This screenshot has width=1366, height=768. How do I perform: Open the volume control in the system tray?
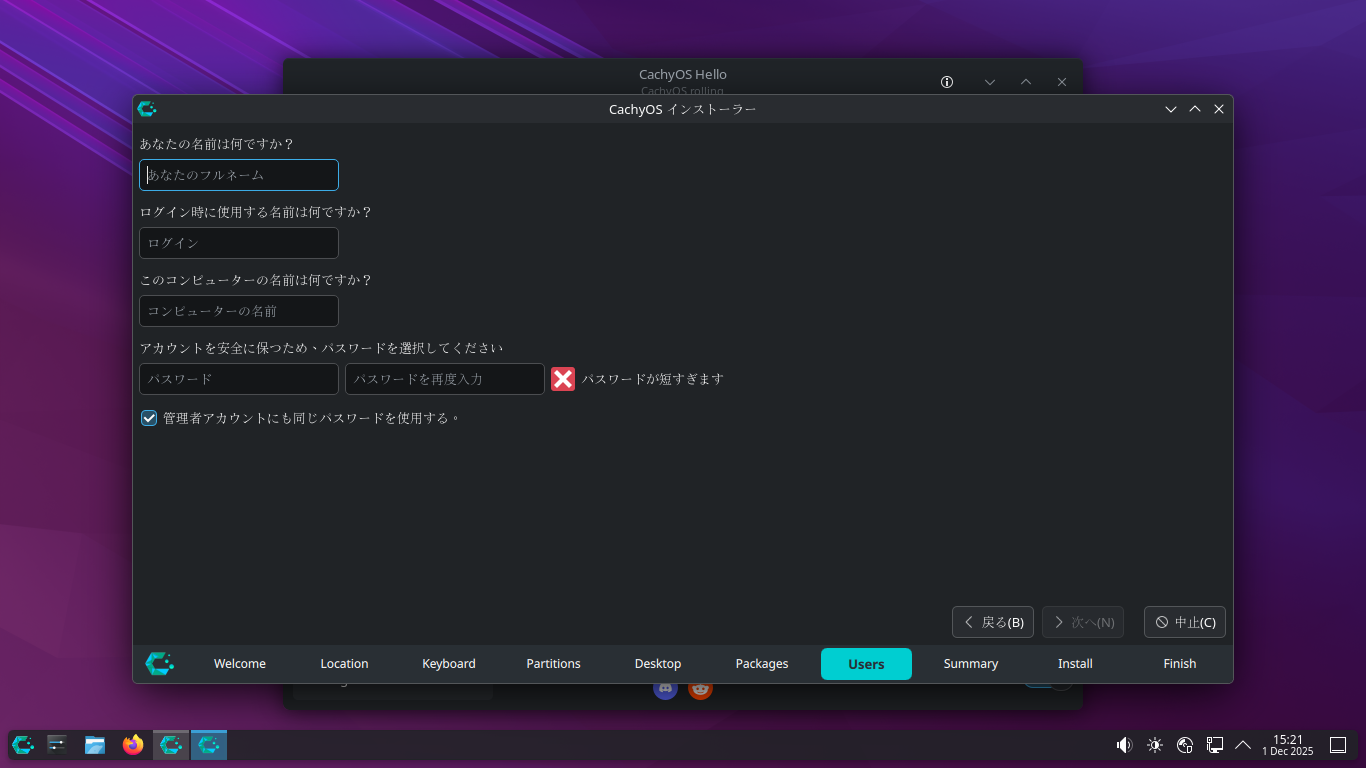pos(1124,744)
